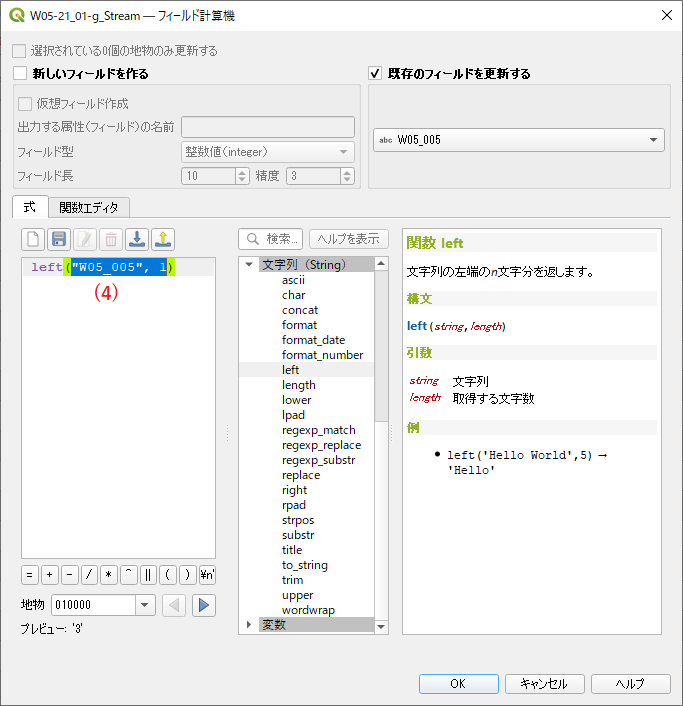Click the ヘルプを表示 button

(x=348, y=239)
